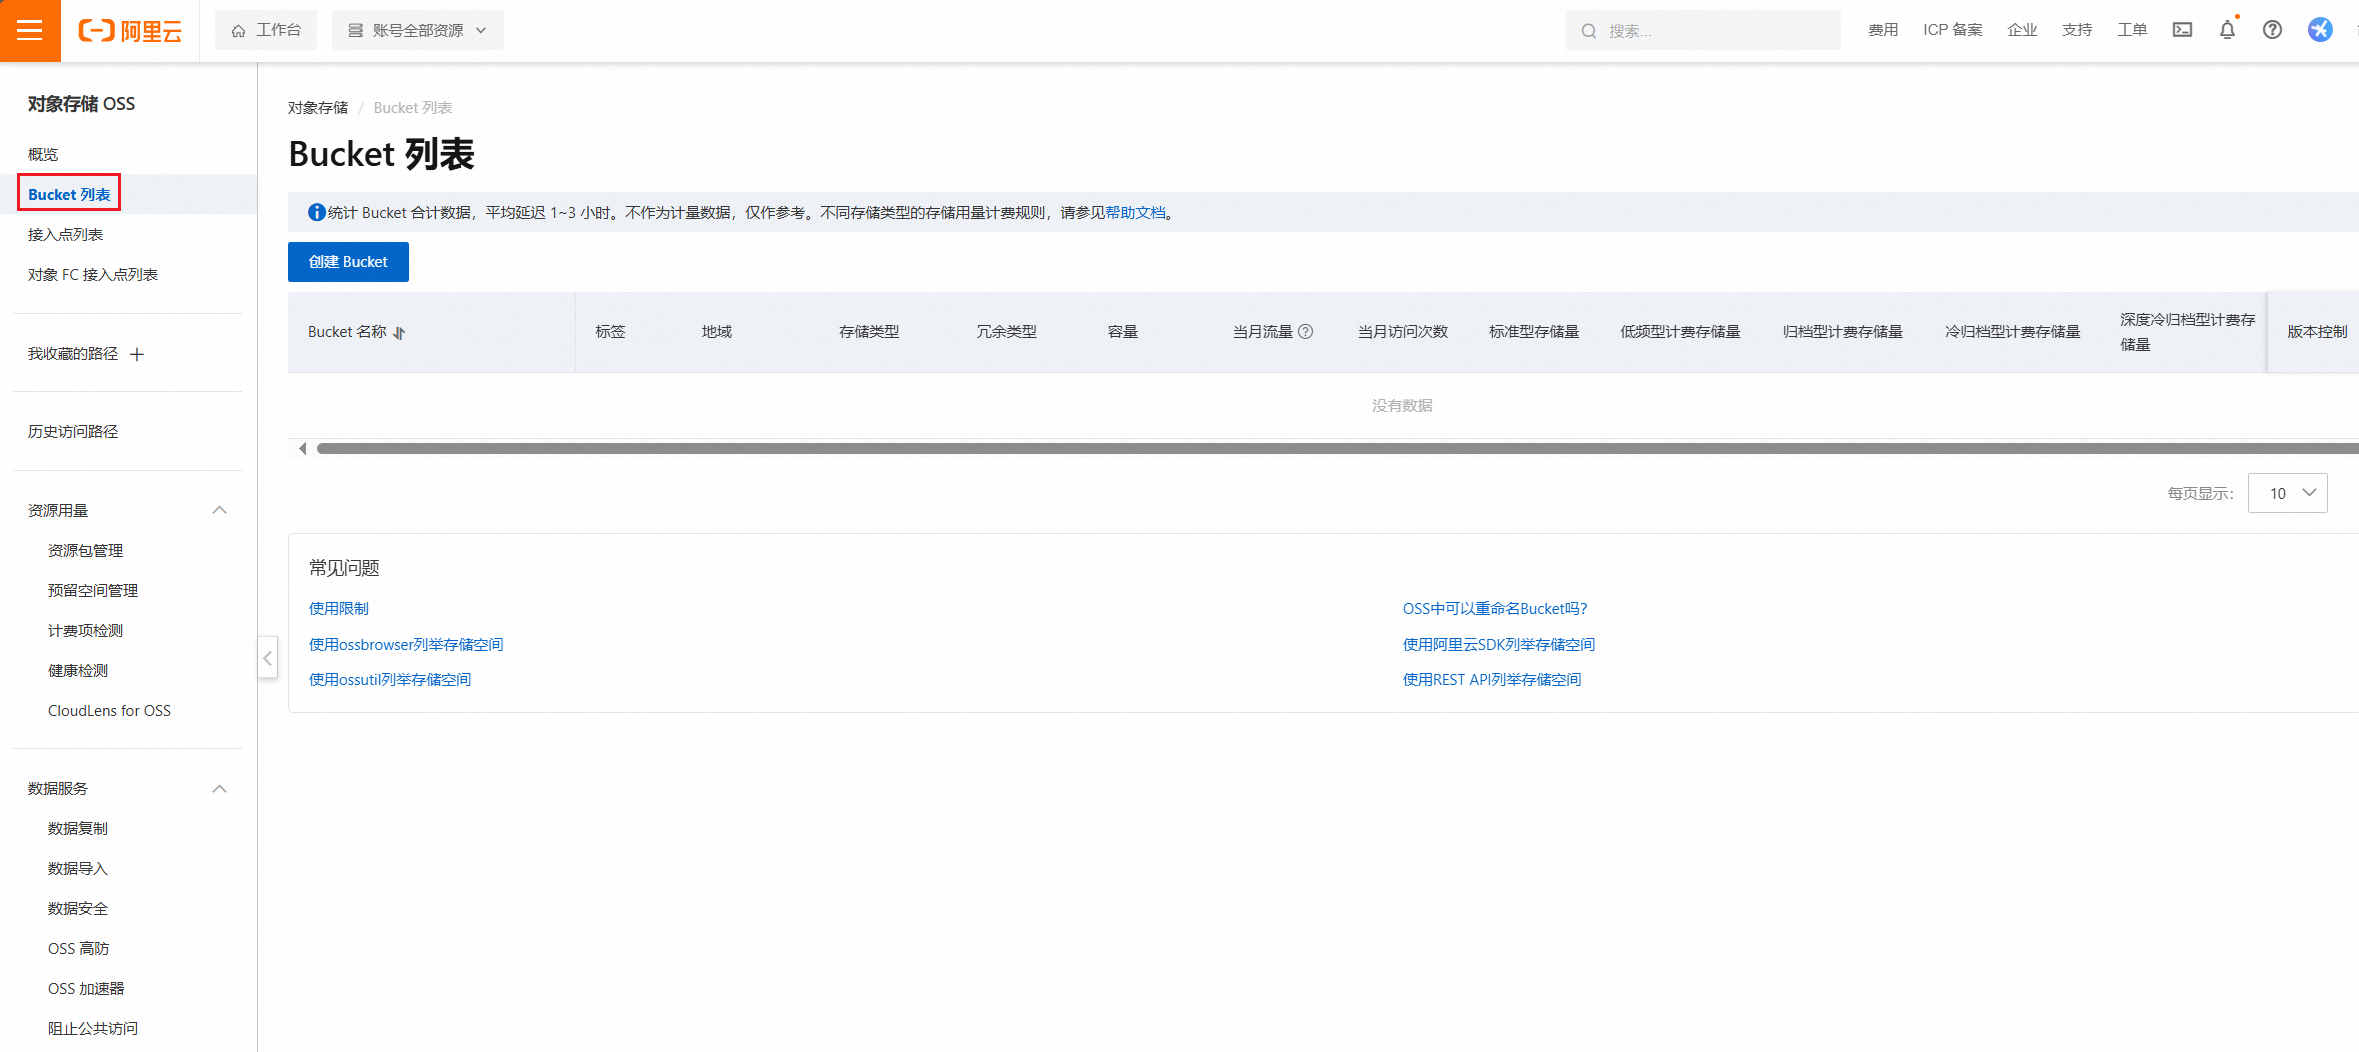The height and width of the screenshot is (1052, 2359).
Task: Open OSS中可以重命名Bucket吗? link
Action: pyautogui.click(x=1494, y=608)
